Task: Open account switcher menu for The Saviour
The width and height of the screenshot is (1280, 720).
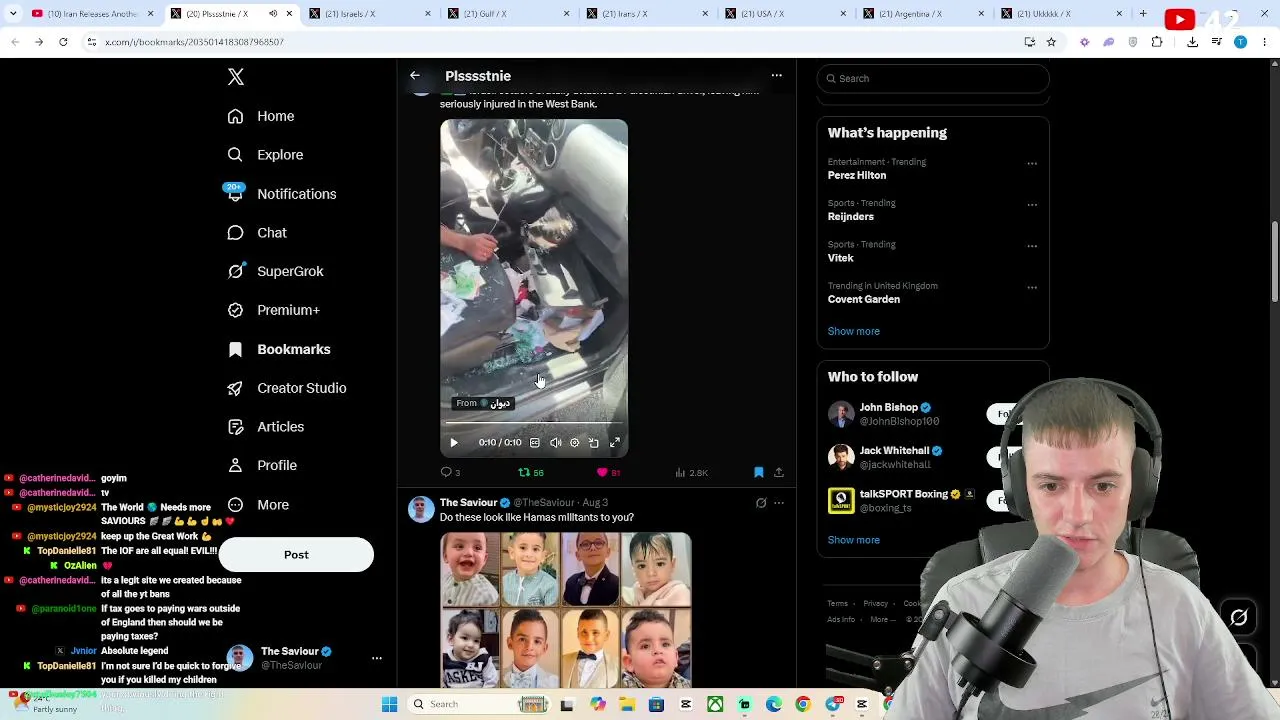Action: pos(377,658)
